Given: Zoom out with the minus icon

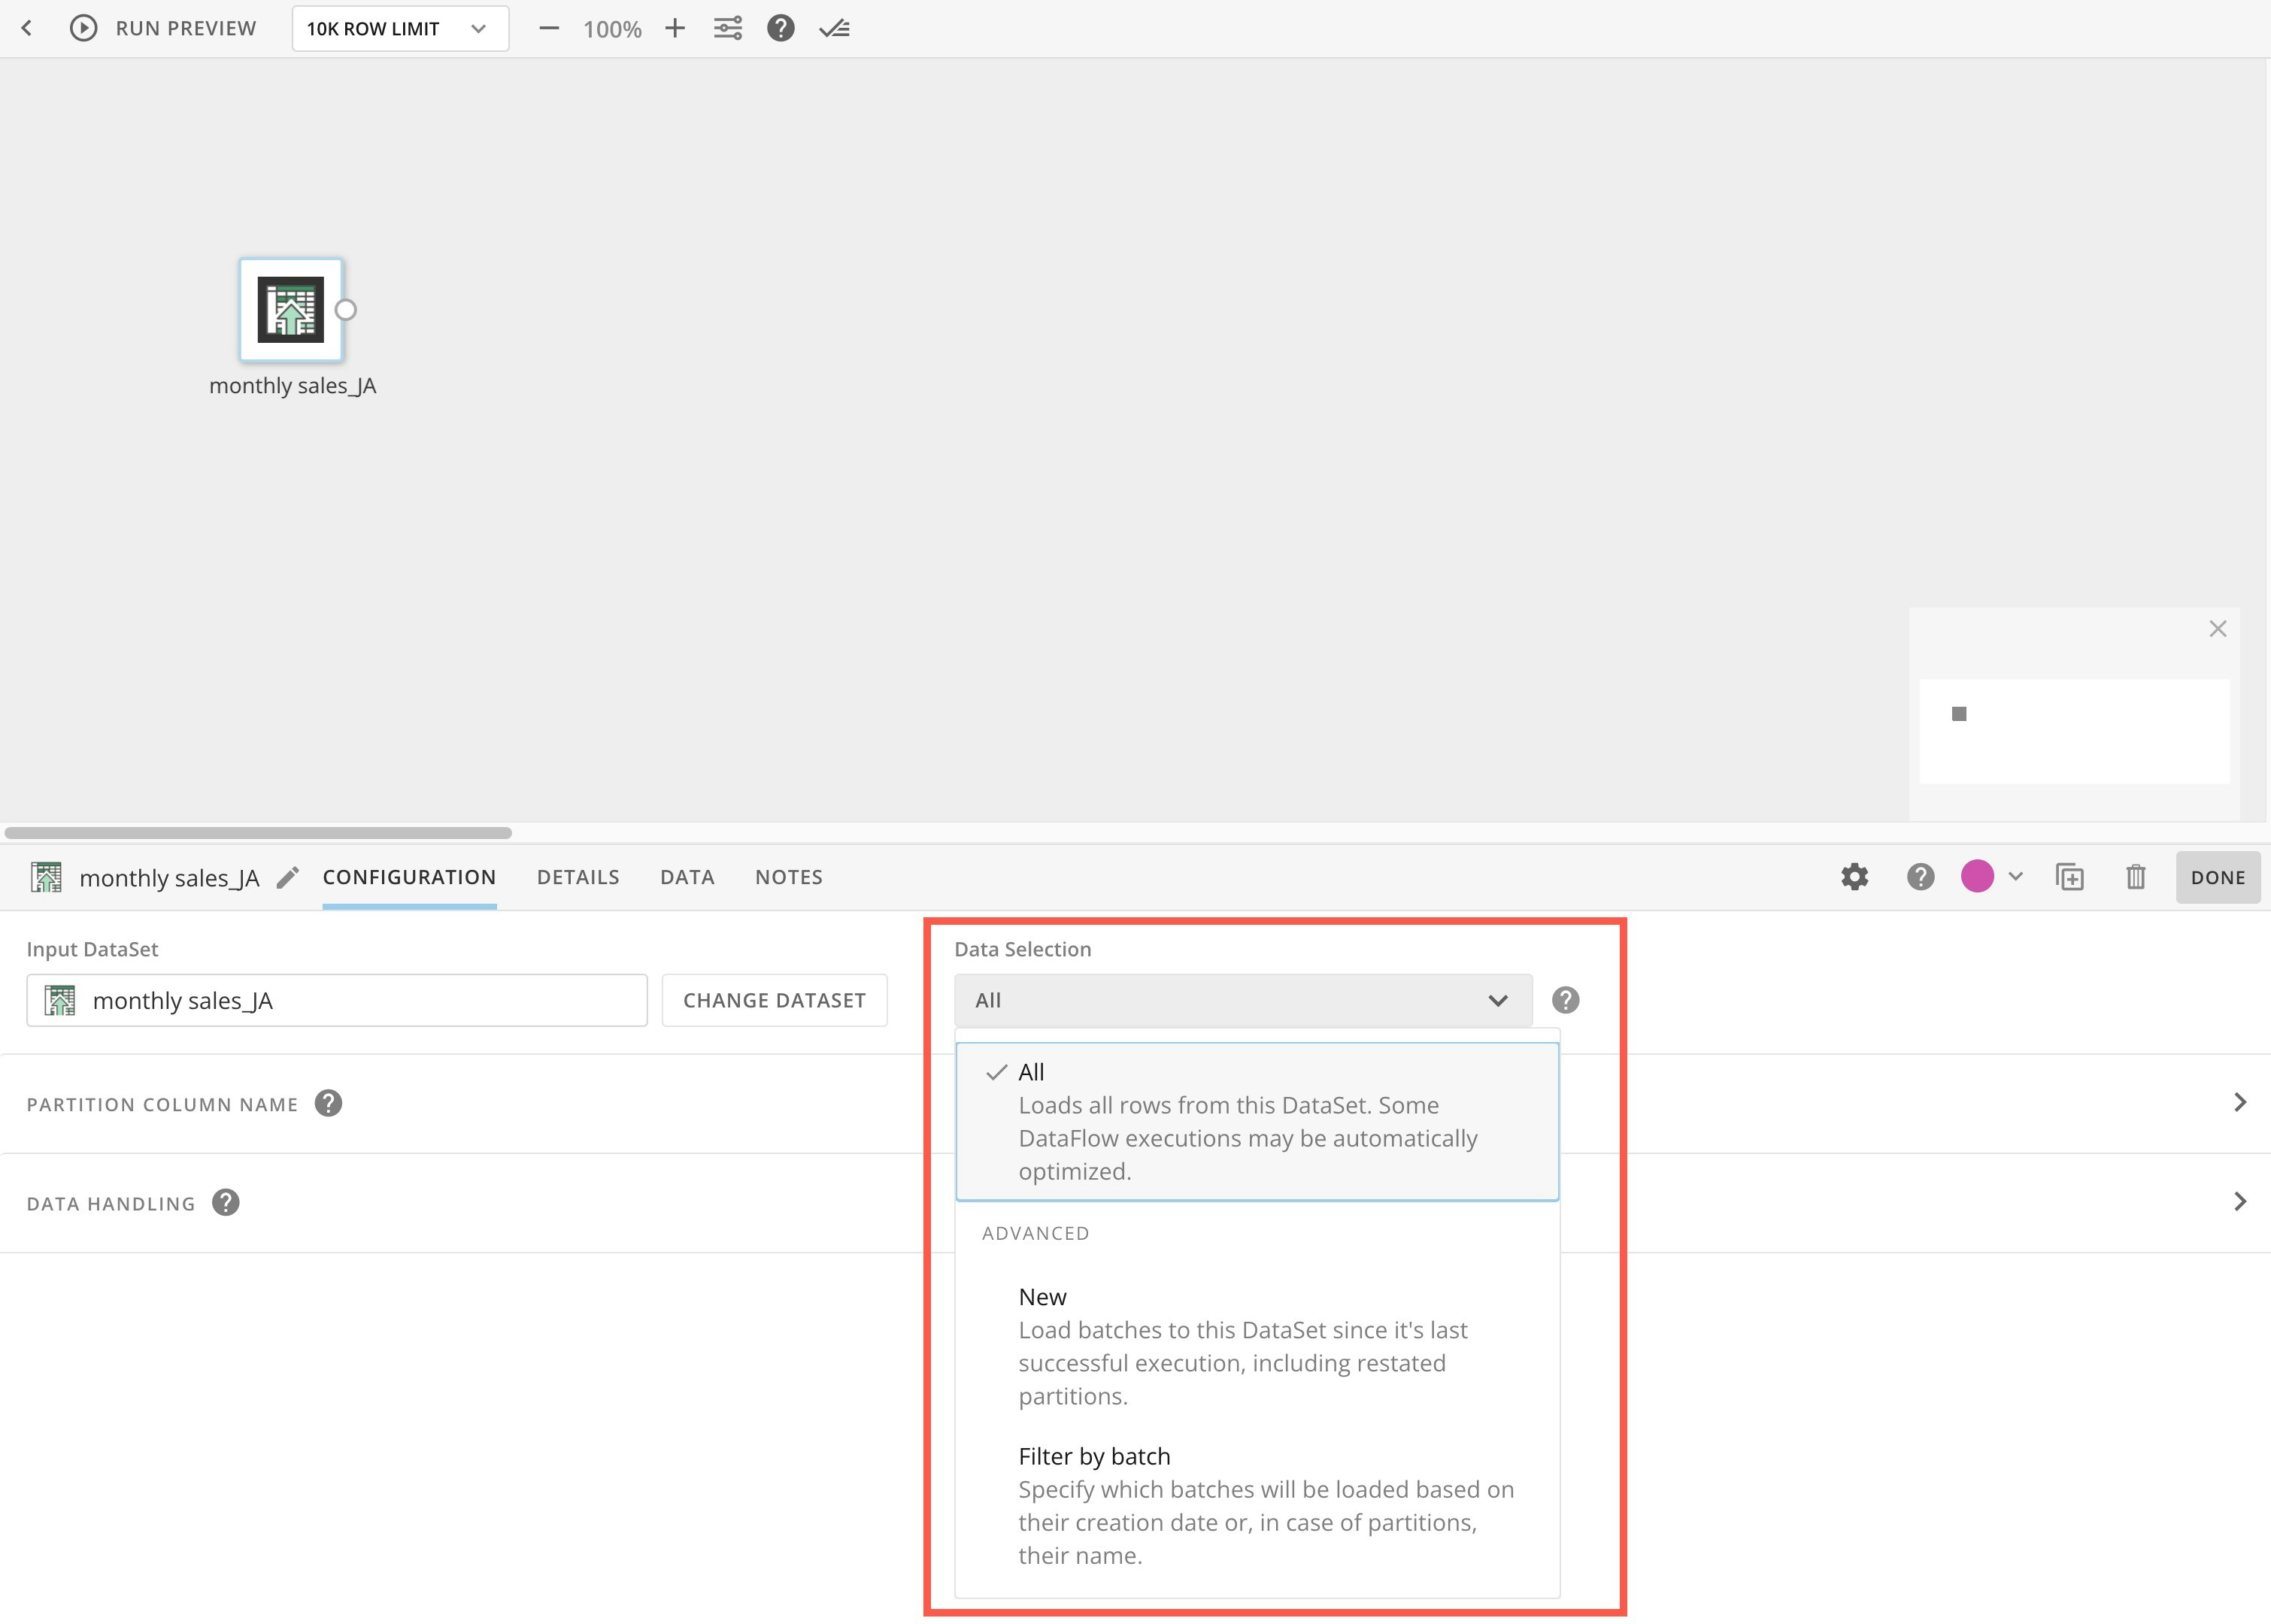Looking at the screenshot, I should (x=548, y=28).
